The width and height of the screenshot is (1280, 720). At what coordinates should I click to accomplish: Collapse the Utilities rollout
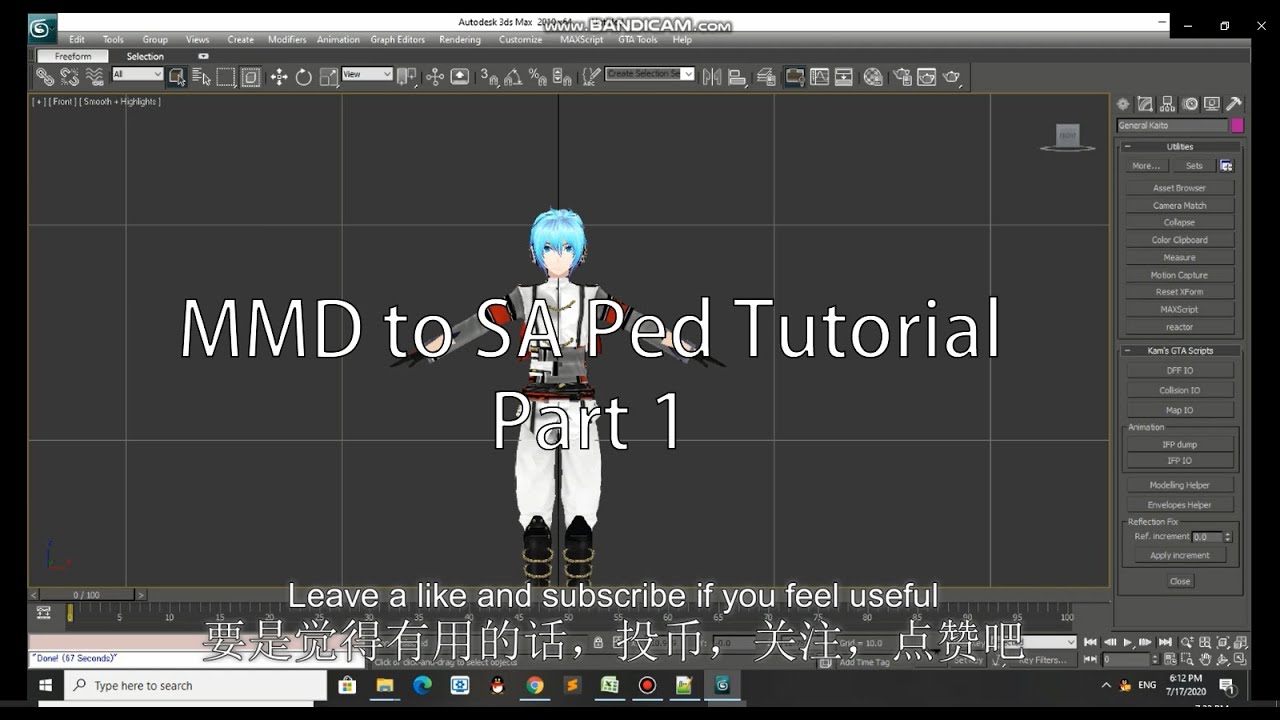coord(1180,146)
